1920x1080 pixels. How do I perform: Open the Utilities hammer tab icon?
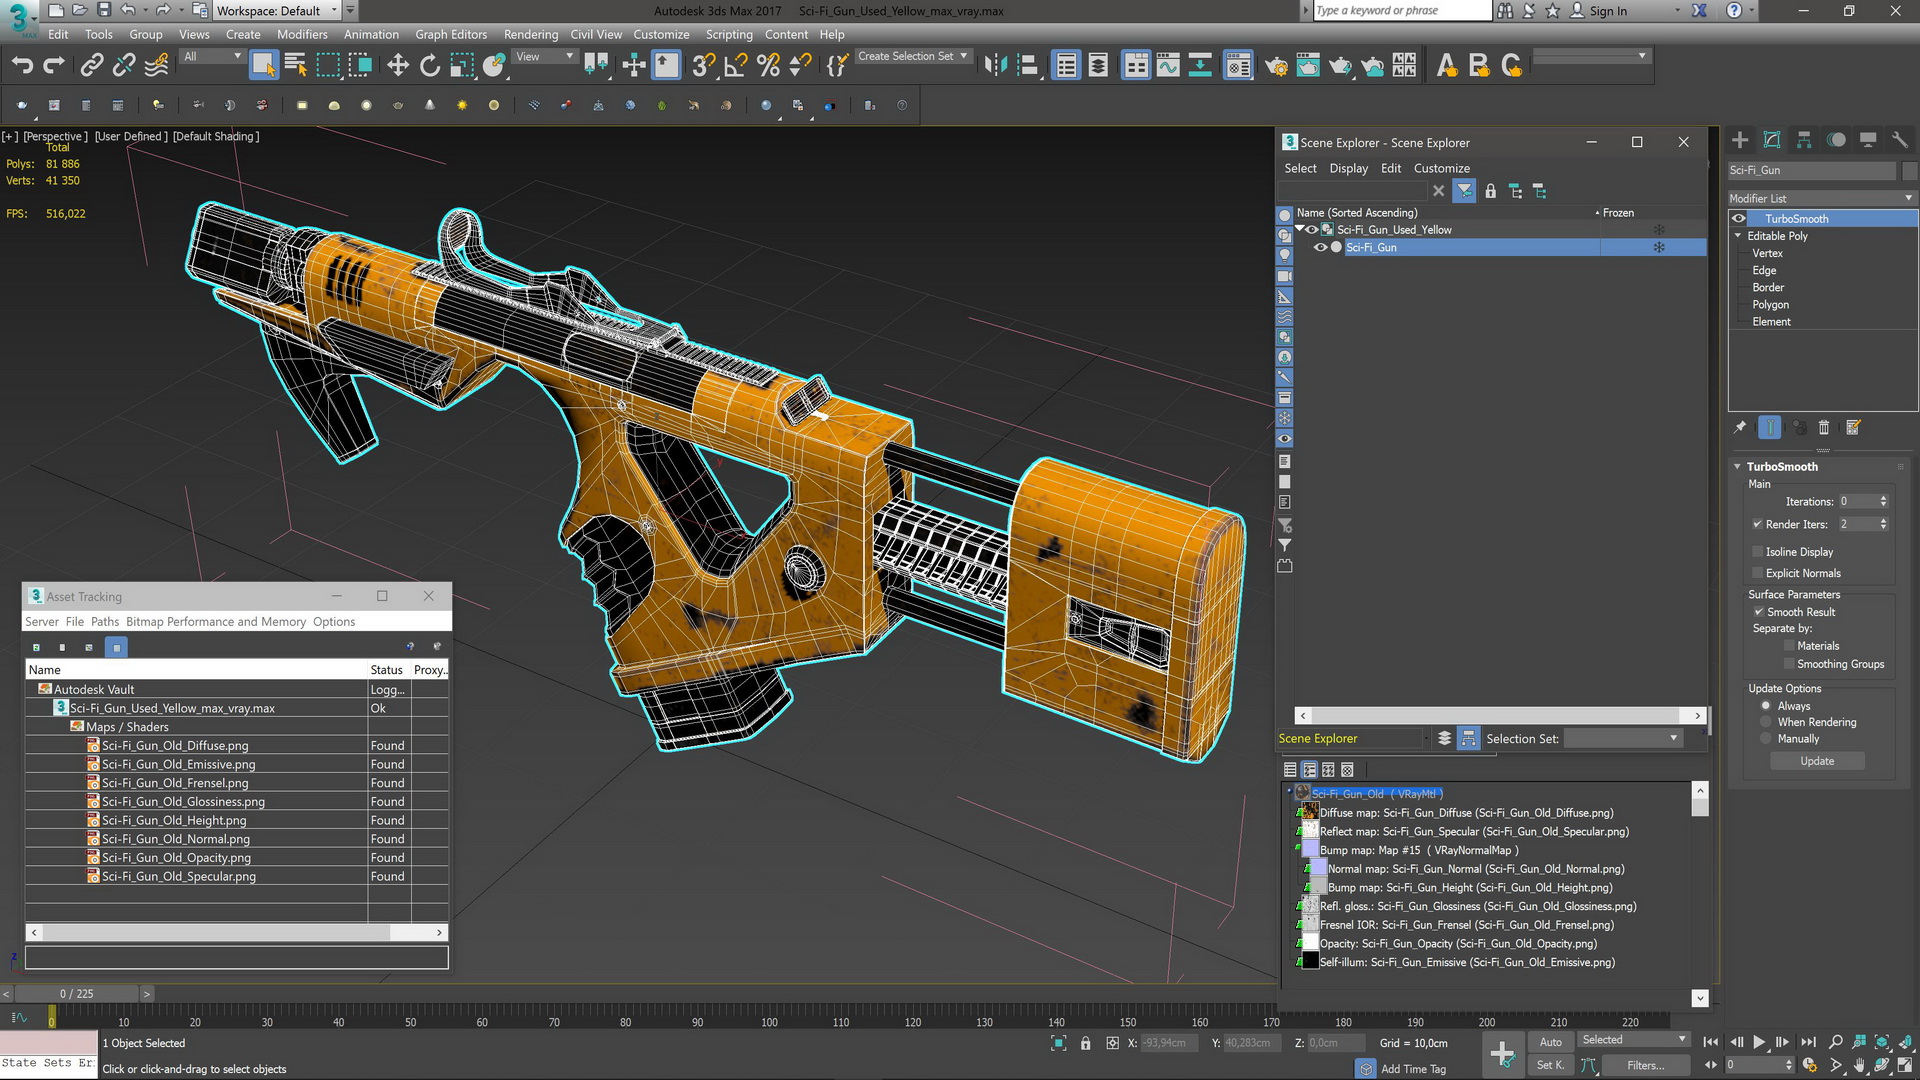(x=1900, y=140)
